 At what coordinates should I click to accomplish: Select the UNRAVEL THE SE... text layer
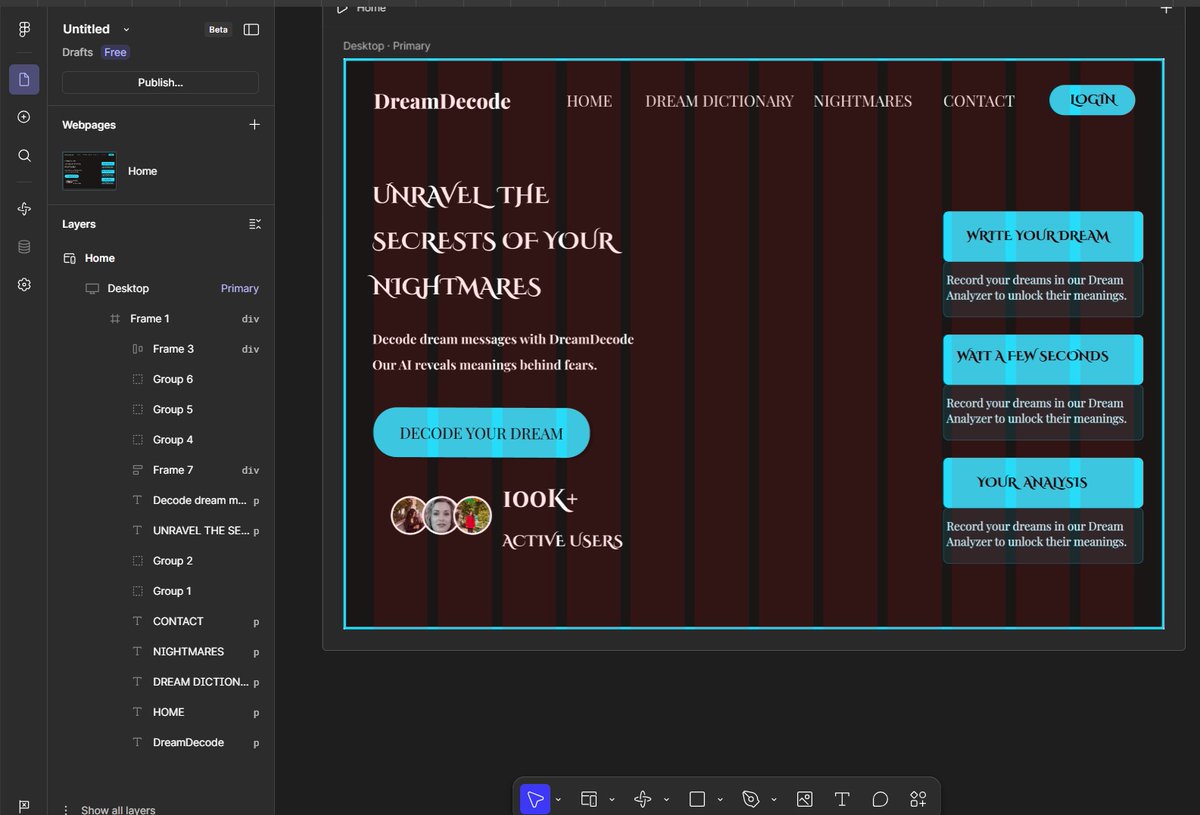[160, 530]
